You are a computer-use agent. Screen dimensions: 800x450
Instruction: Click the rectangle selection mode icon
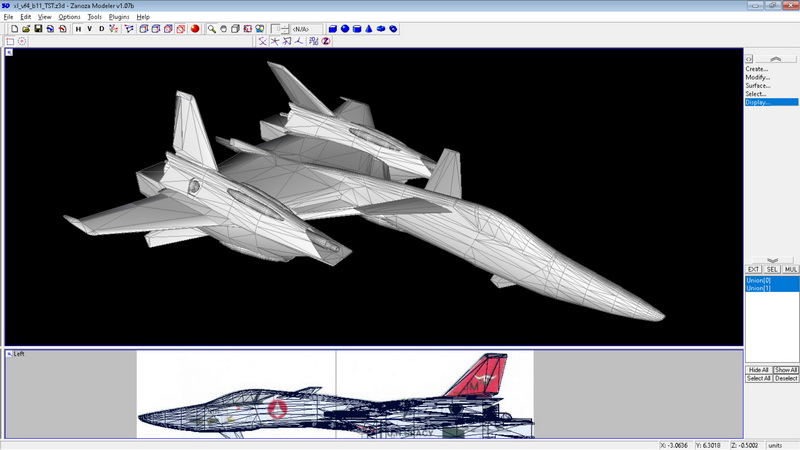pyautogui.click(x=10, y=41)
